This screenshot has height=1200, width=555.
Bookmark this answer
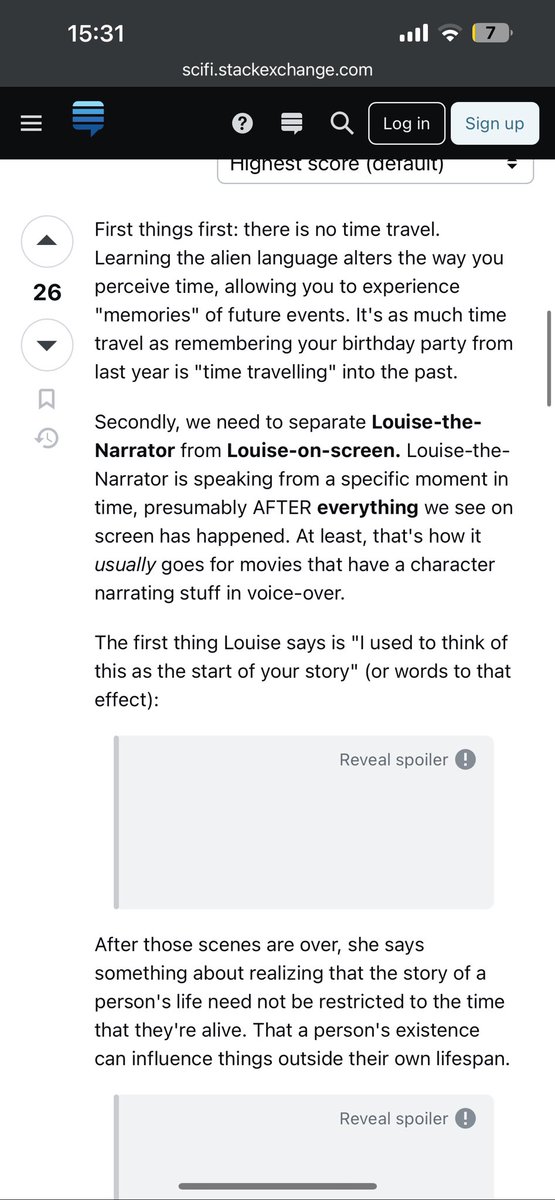click(x=47, y=399)
